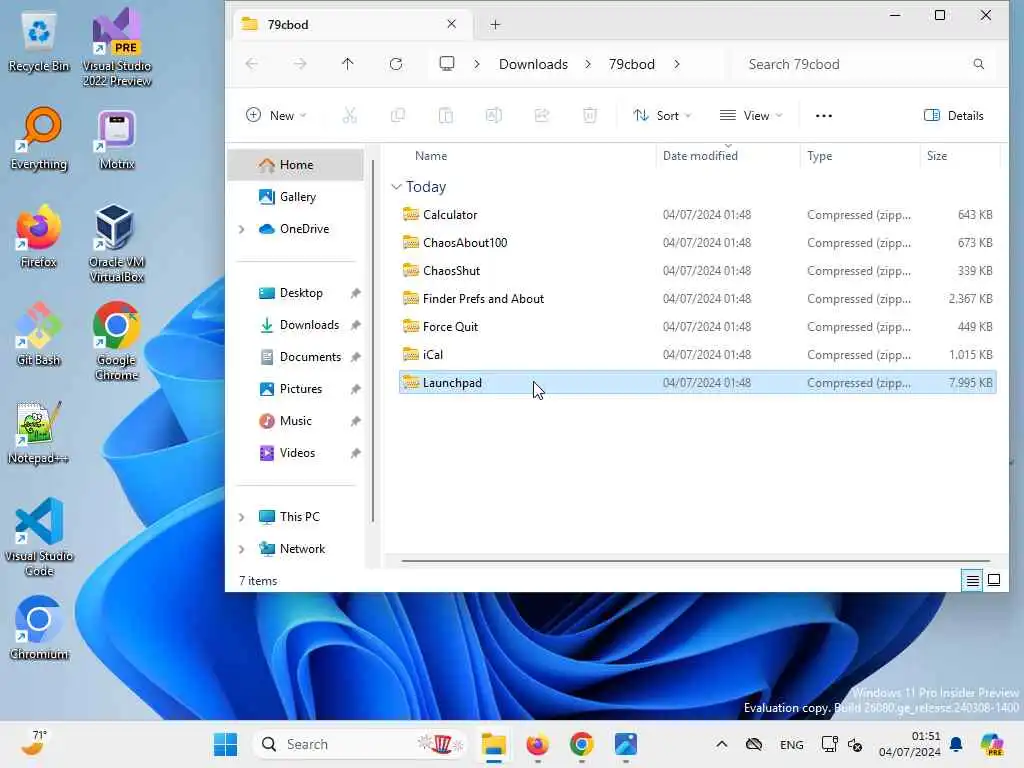Select Gallery in navigation pane
This screenshot has width=1024, height=768.
click(296, 197)
